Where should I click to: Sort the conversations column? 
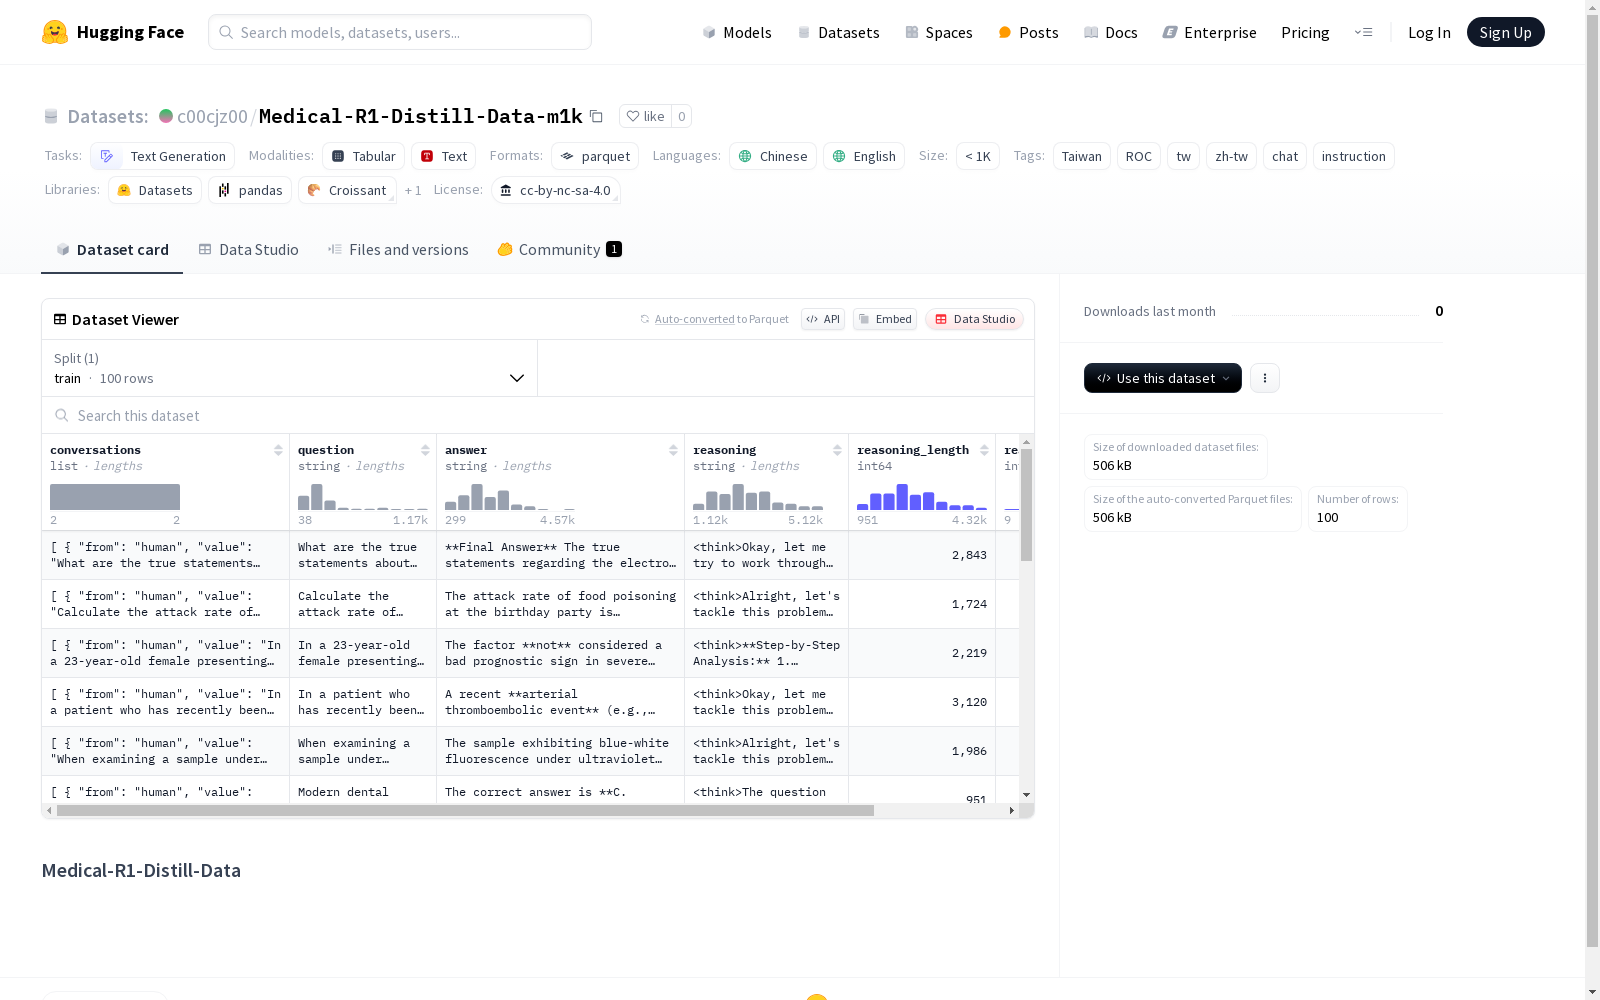click(278, 450)
